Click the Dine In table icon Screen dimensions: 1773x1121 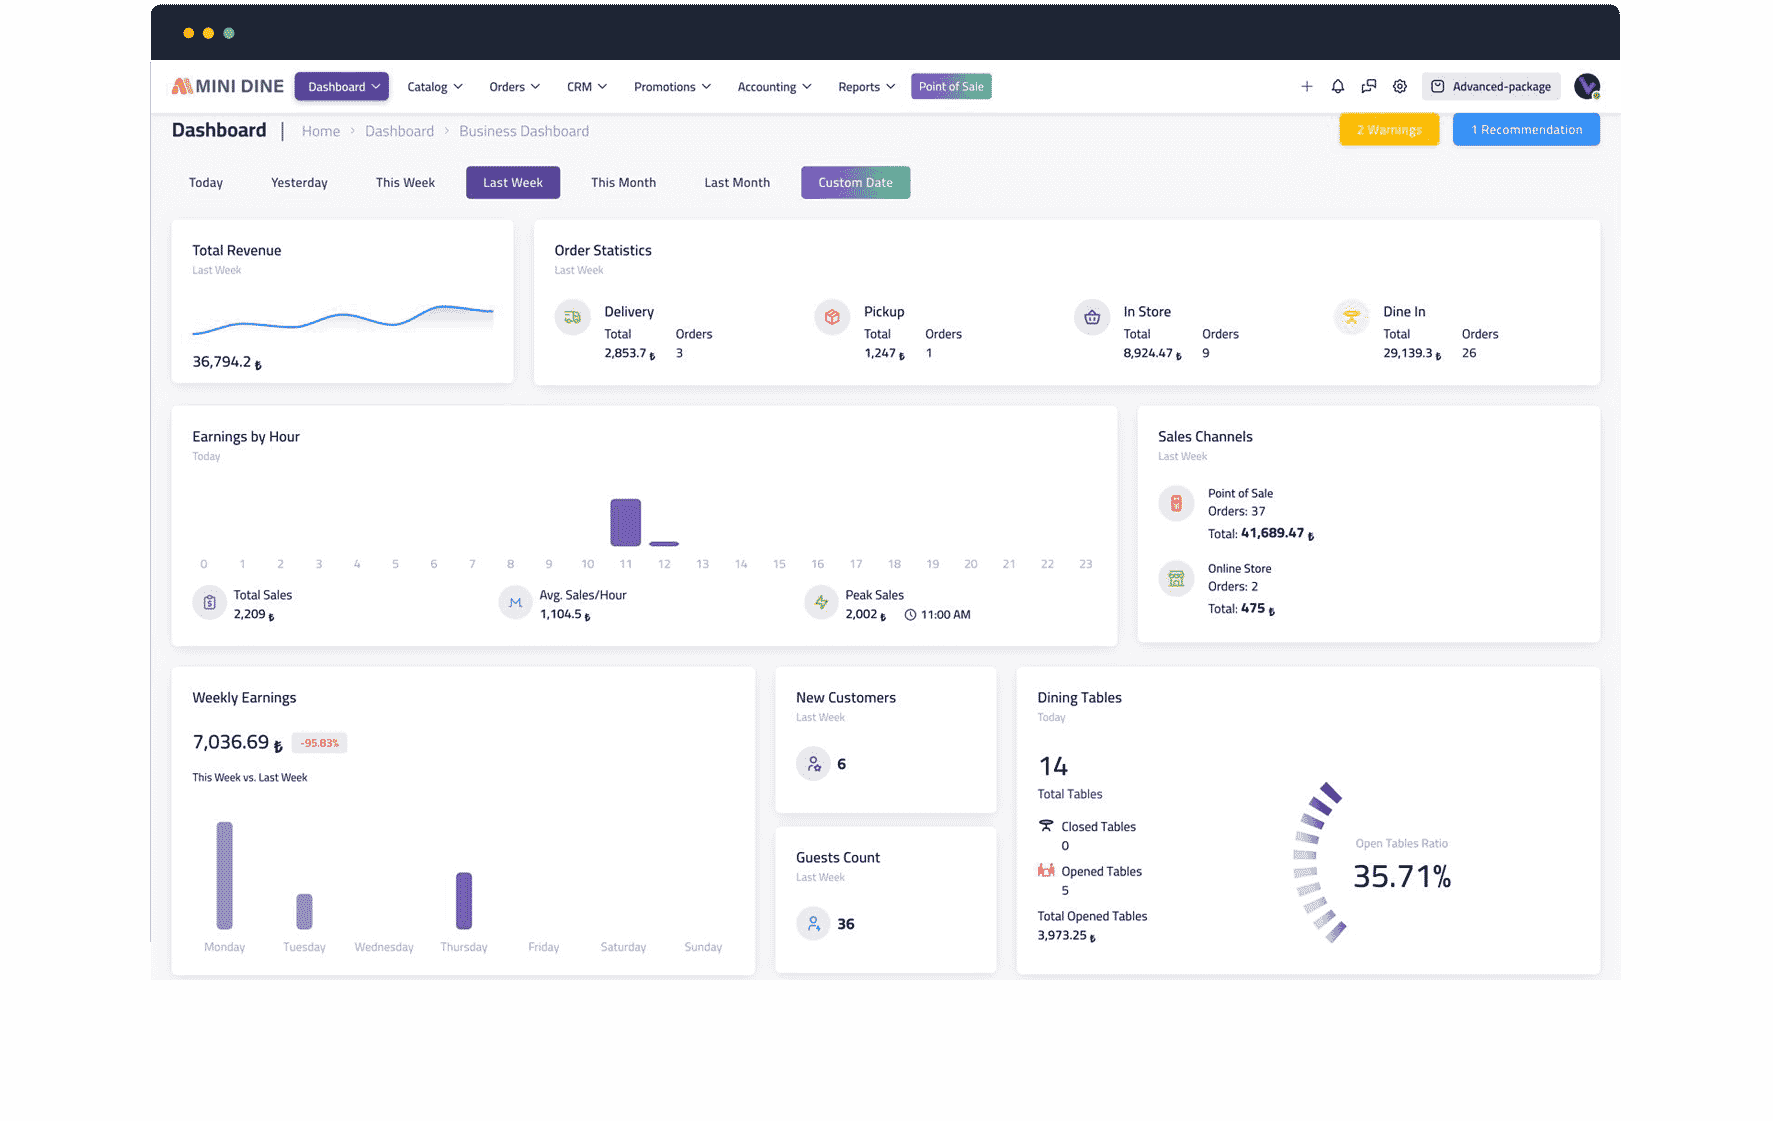[1352, 318]
